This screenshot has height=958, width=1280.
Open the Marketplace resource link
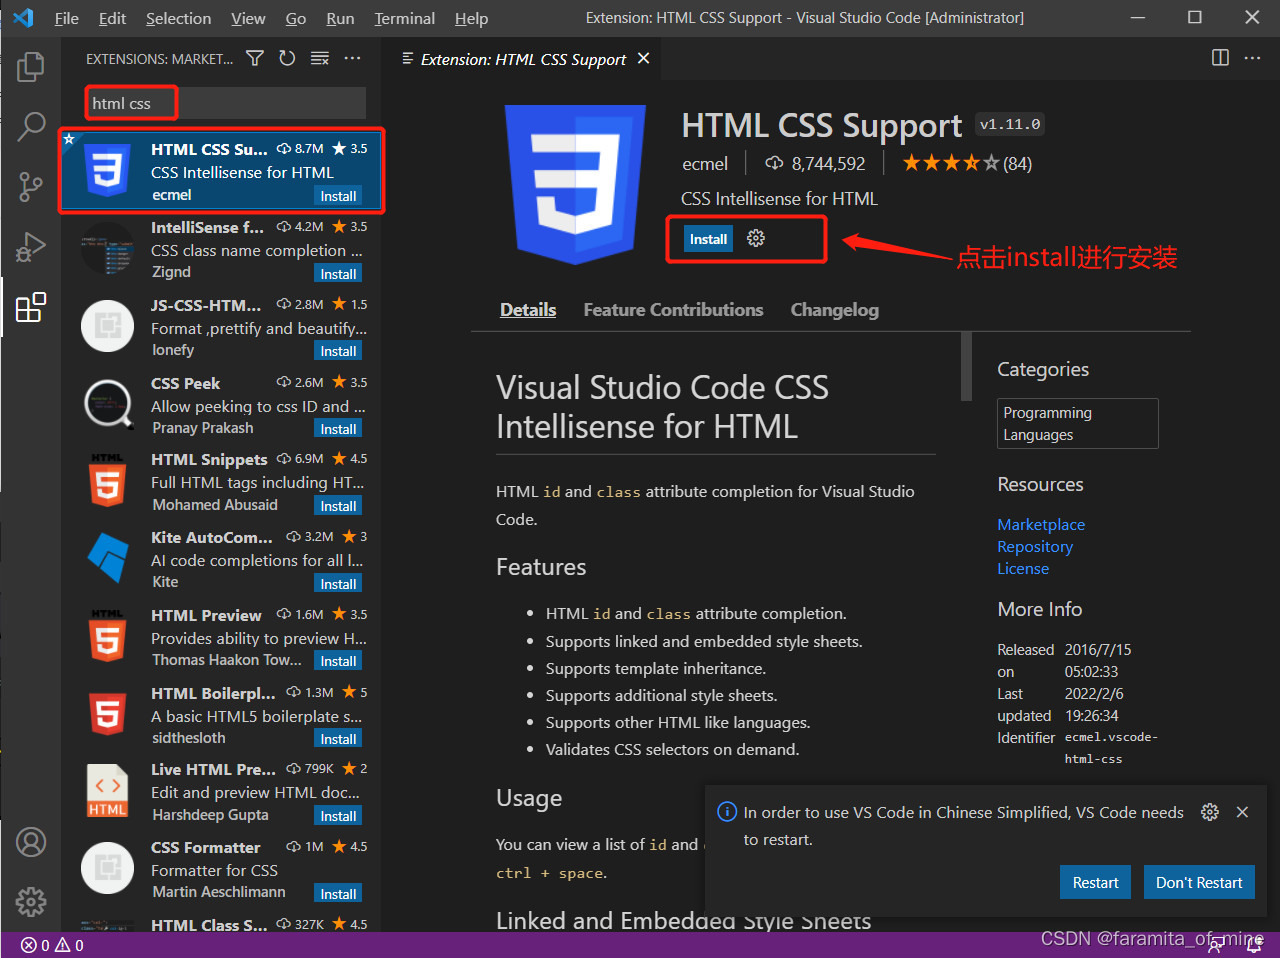pyautogui.click(x=1041, y=524)
